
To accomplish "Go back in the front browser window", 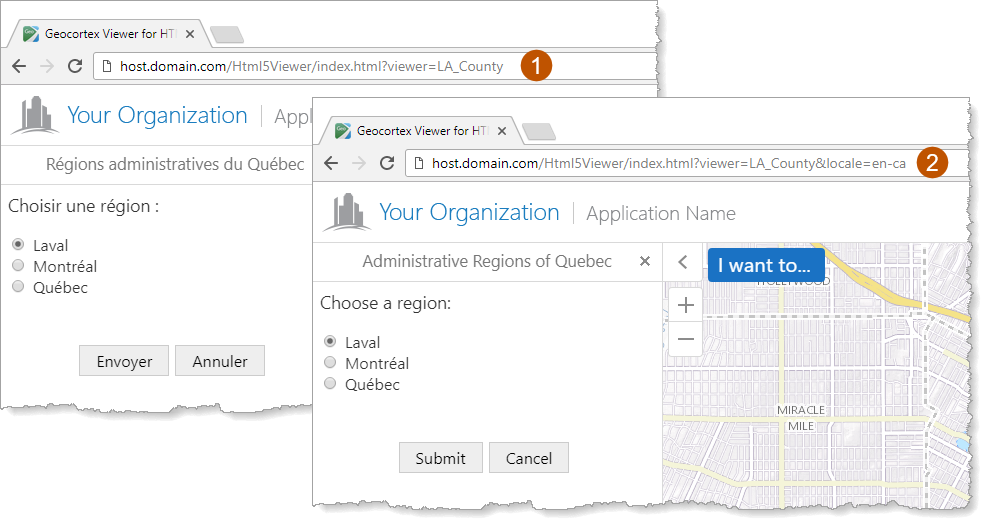I will tap(331, 163).
